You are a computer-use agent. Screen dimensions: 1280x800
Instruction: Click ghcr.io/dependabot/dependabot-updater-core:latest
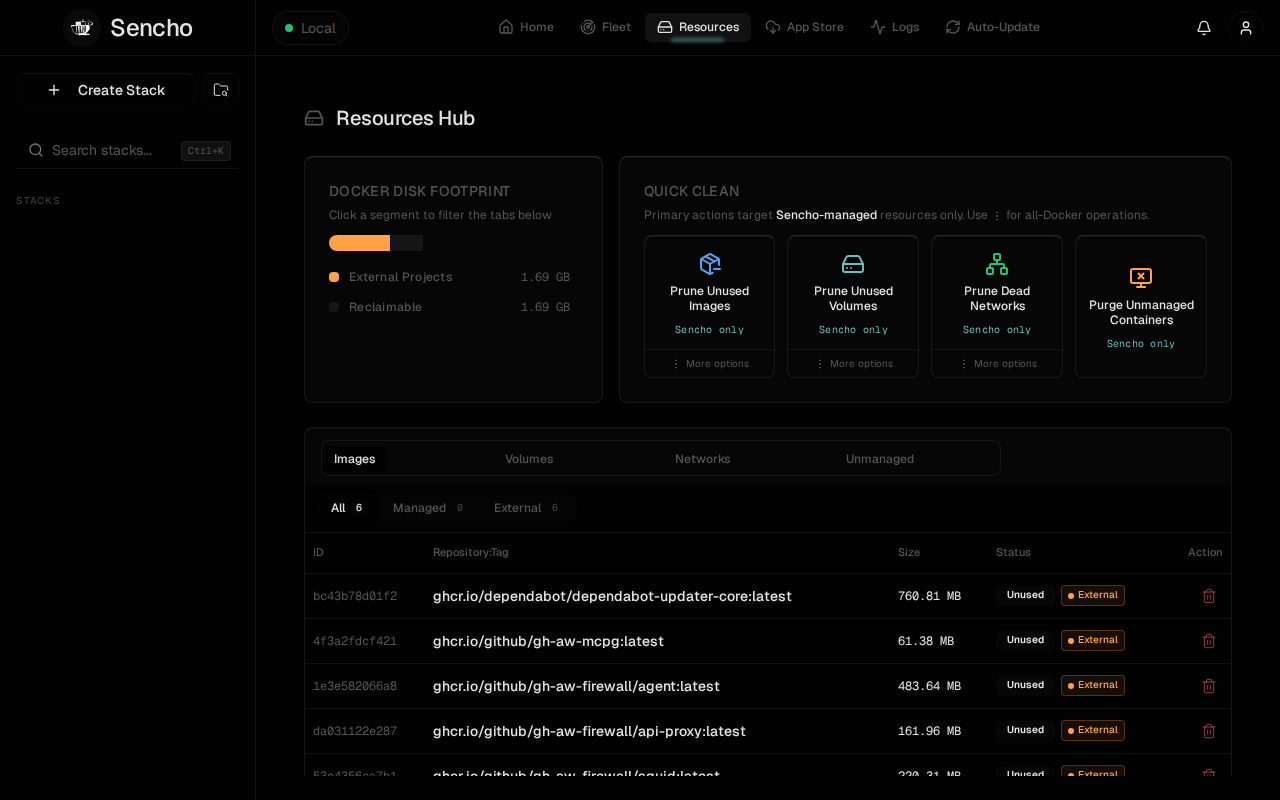(612, 596)
